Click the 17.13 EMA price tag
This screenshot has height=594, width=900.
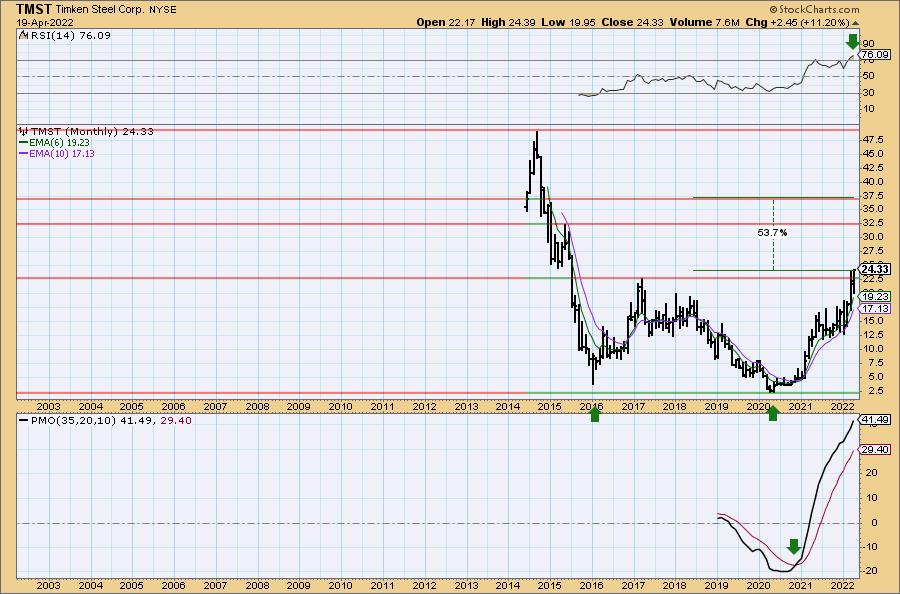(875, 309)
